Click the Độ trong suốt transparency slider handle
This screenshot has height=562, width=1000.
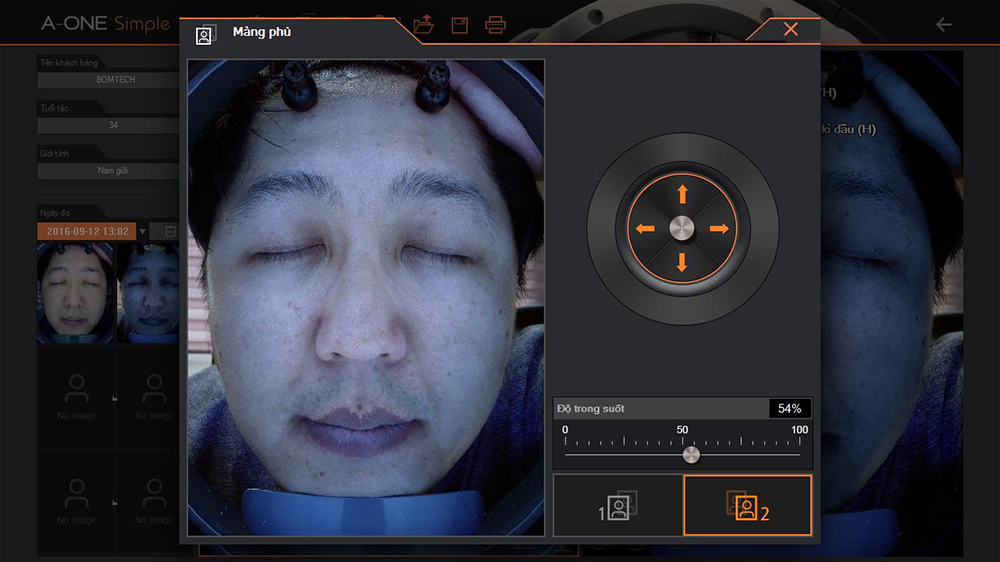[x=691, y=455]
